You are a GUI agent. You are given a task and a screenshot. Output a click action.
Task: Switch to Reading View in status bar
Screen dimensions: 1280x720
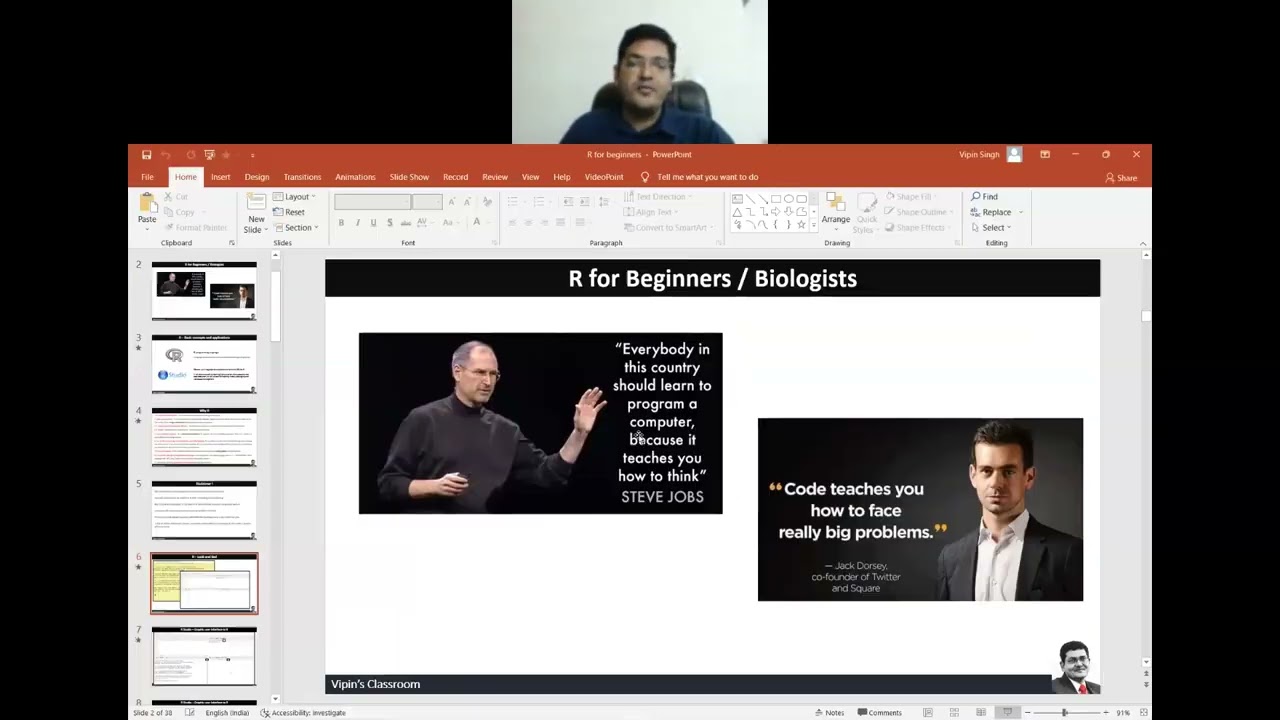click(981, 712)
